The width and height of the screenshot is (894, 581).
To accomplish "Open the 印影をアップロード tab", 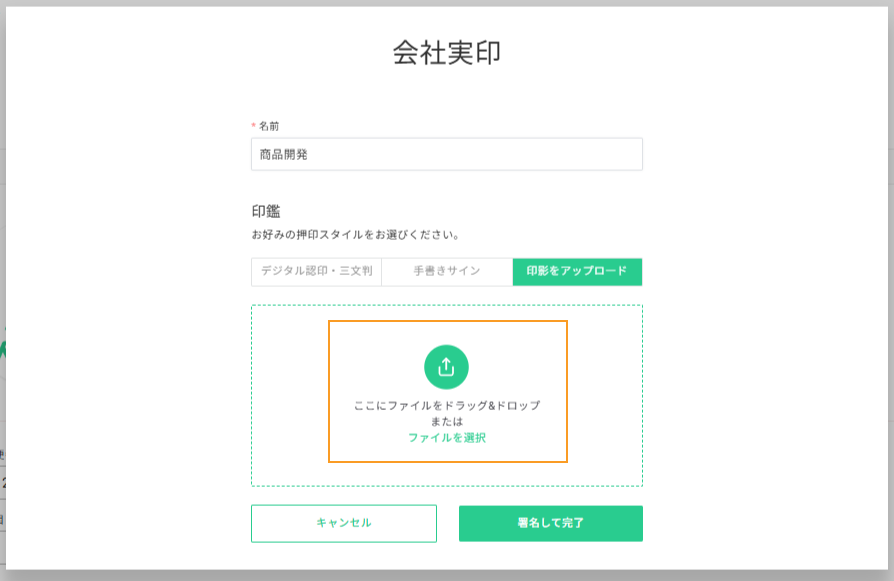I will pyautogui.click(x=577, y=271).
